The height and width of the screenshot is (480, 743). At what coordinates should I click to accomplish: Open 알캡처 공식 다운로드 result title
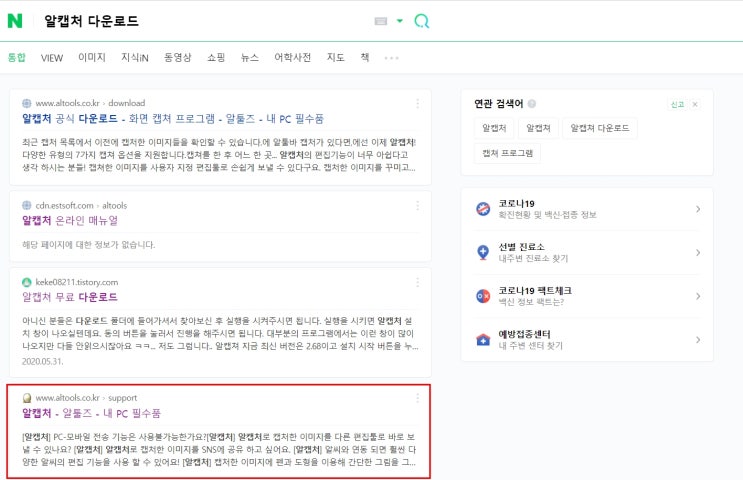point(173,118)
